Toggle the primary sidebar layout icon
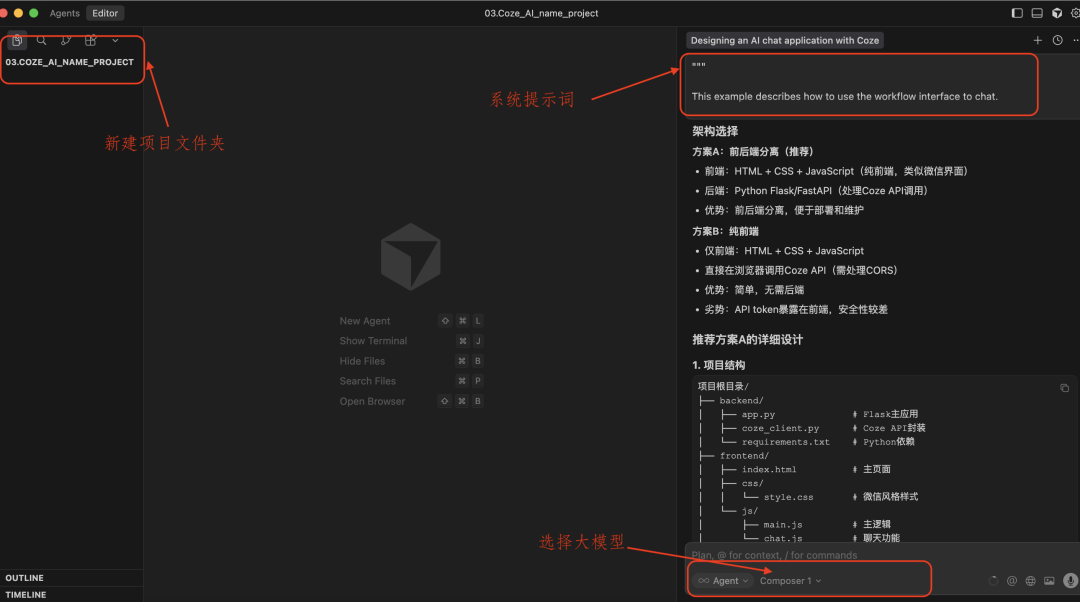 [x=1017, y=13]
